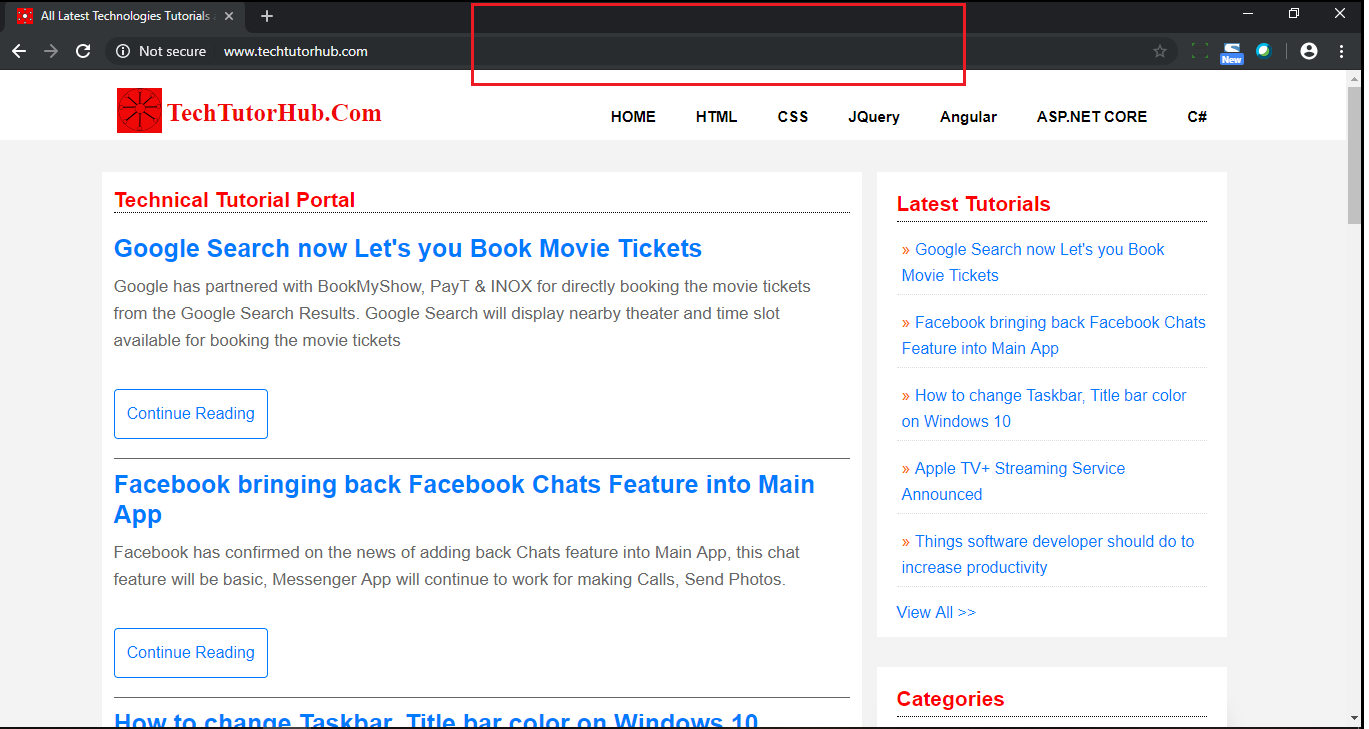Click Continue Reading under the Facebook Chats article
1369x729 pixels.
(x=191, y=653)
